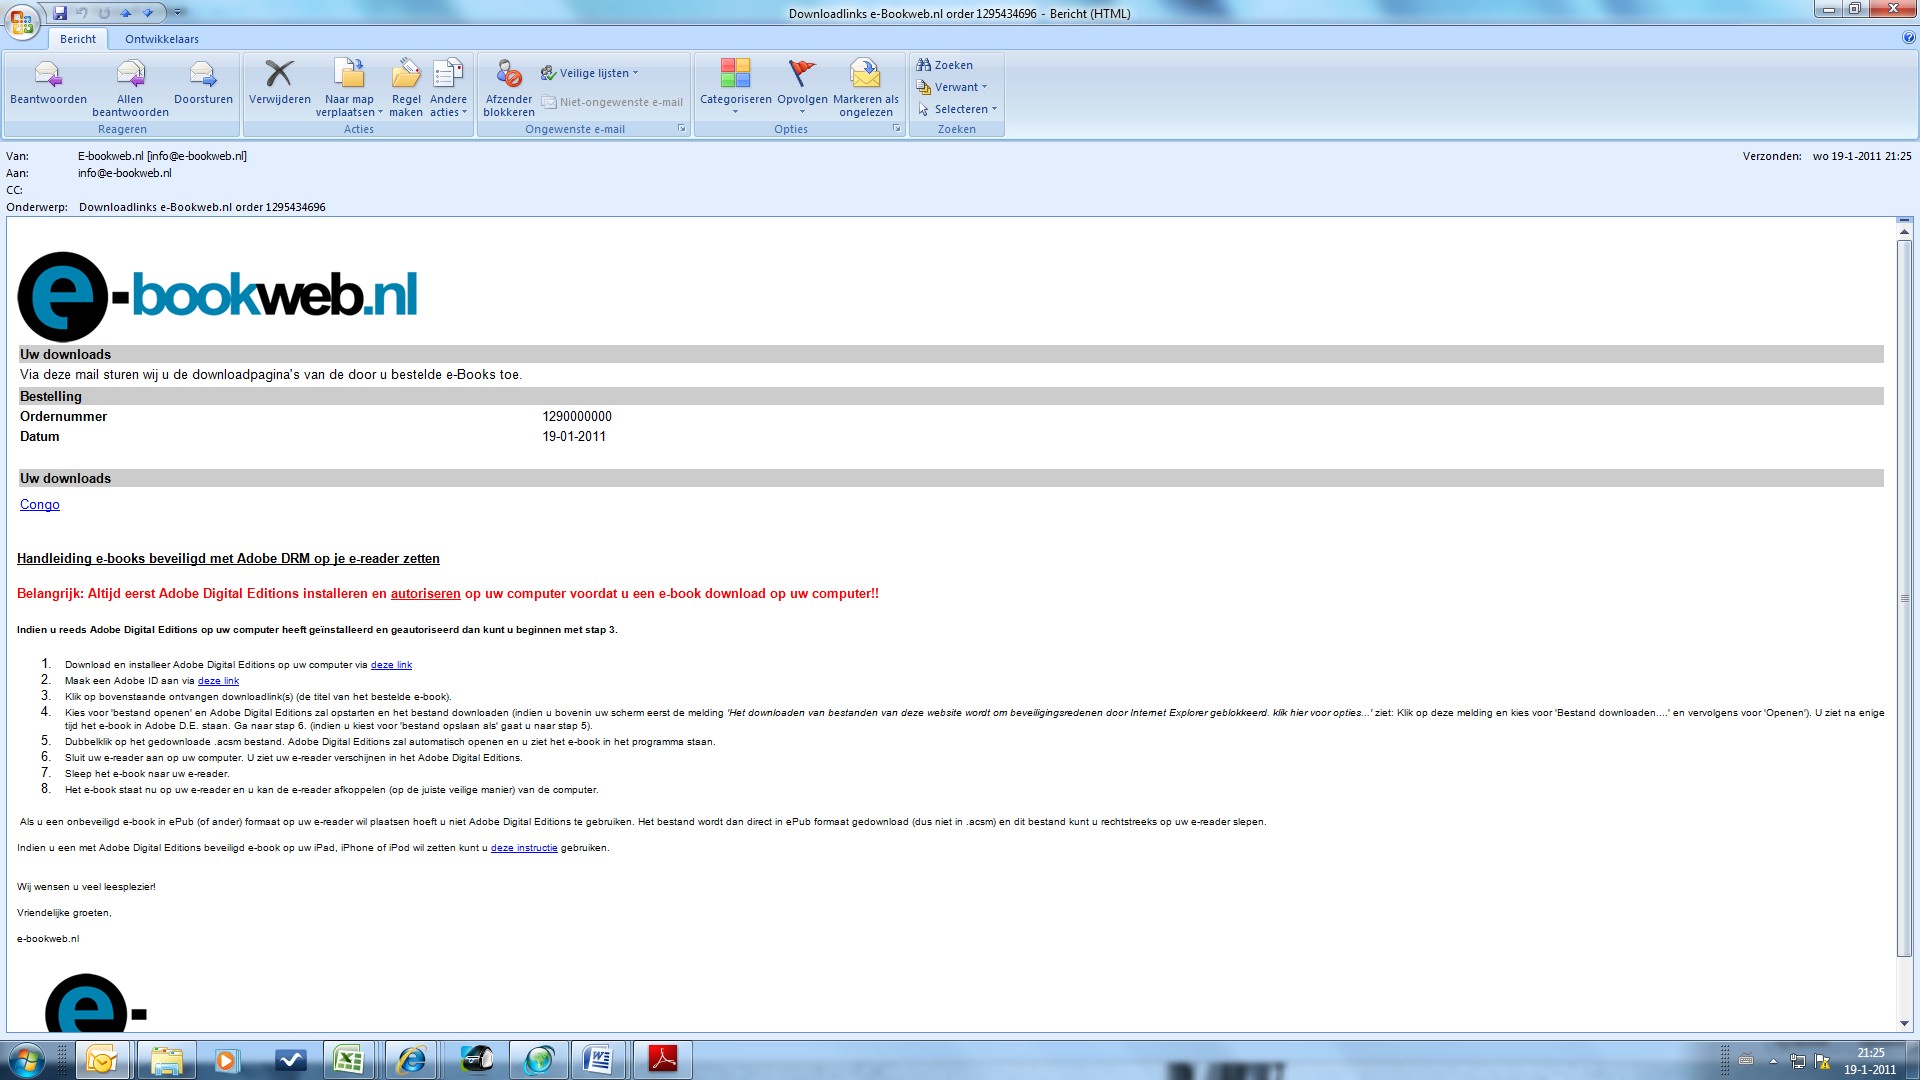Open 'deze link' for Adobe Digital Editions download
This screenshot has width=1920, height=1080.
point(391,665)
